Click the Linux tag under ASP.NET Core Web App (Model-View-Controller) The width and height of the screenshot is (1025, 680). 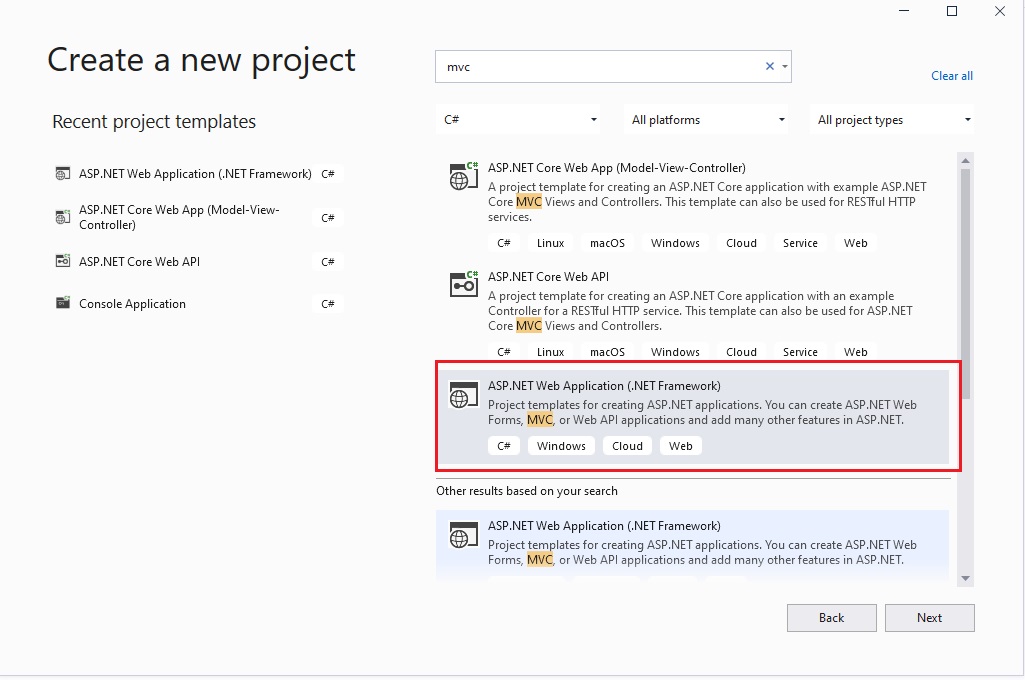[x=550, y=243]
